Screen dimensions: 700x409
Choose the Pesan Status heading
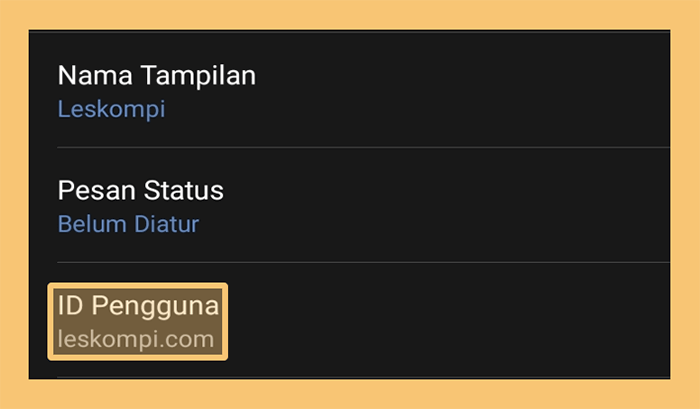point(141,190)
